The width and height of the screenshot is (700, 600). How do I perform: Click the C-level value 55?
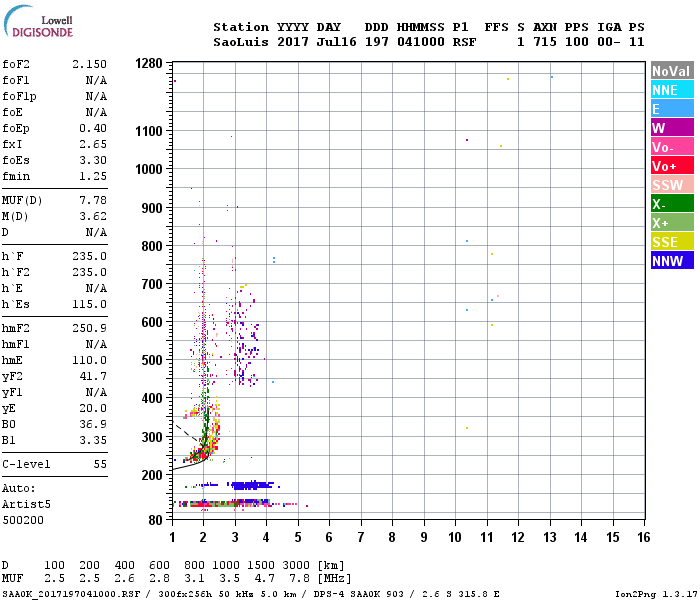[100, 464]
